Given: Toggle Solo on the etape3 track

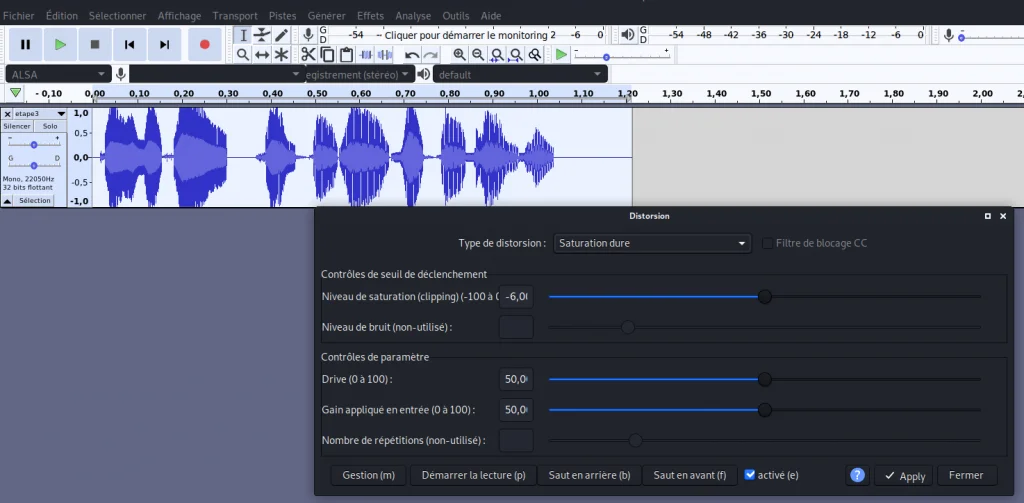Looking at the screenshot, I should (x=50, y=127).
